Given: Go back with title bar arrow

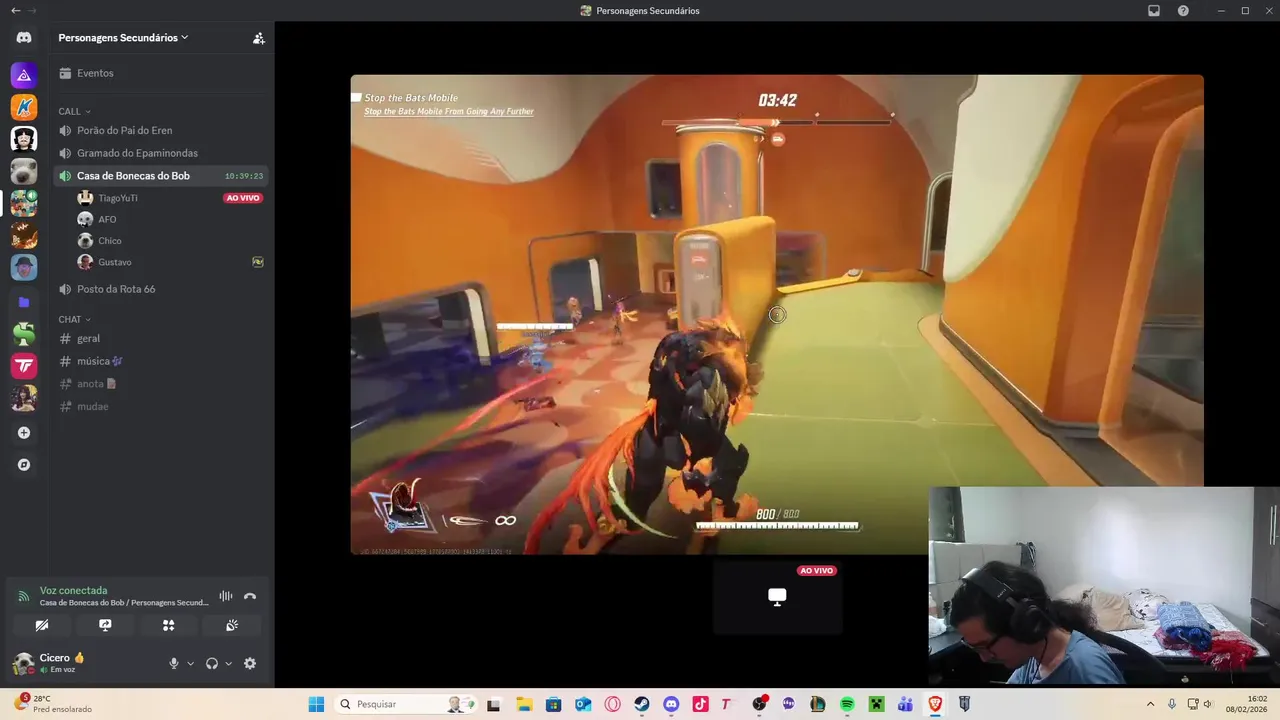Looking at the screenshot, I should tap(14, 11).
